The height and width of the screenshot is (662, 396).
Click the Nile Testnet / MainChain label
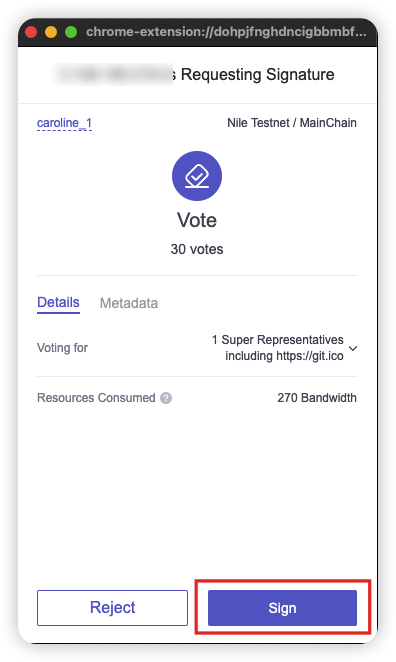click(x=292, y=123)
